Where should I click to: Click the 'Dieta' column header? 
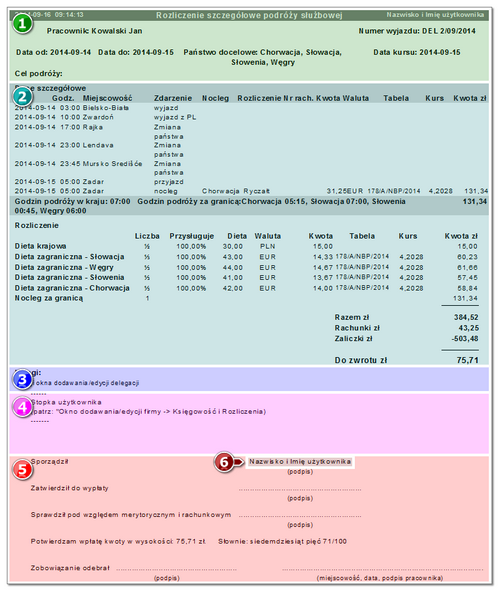click(237, 236)
